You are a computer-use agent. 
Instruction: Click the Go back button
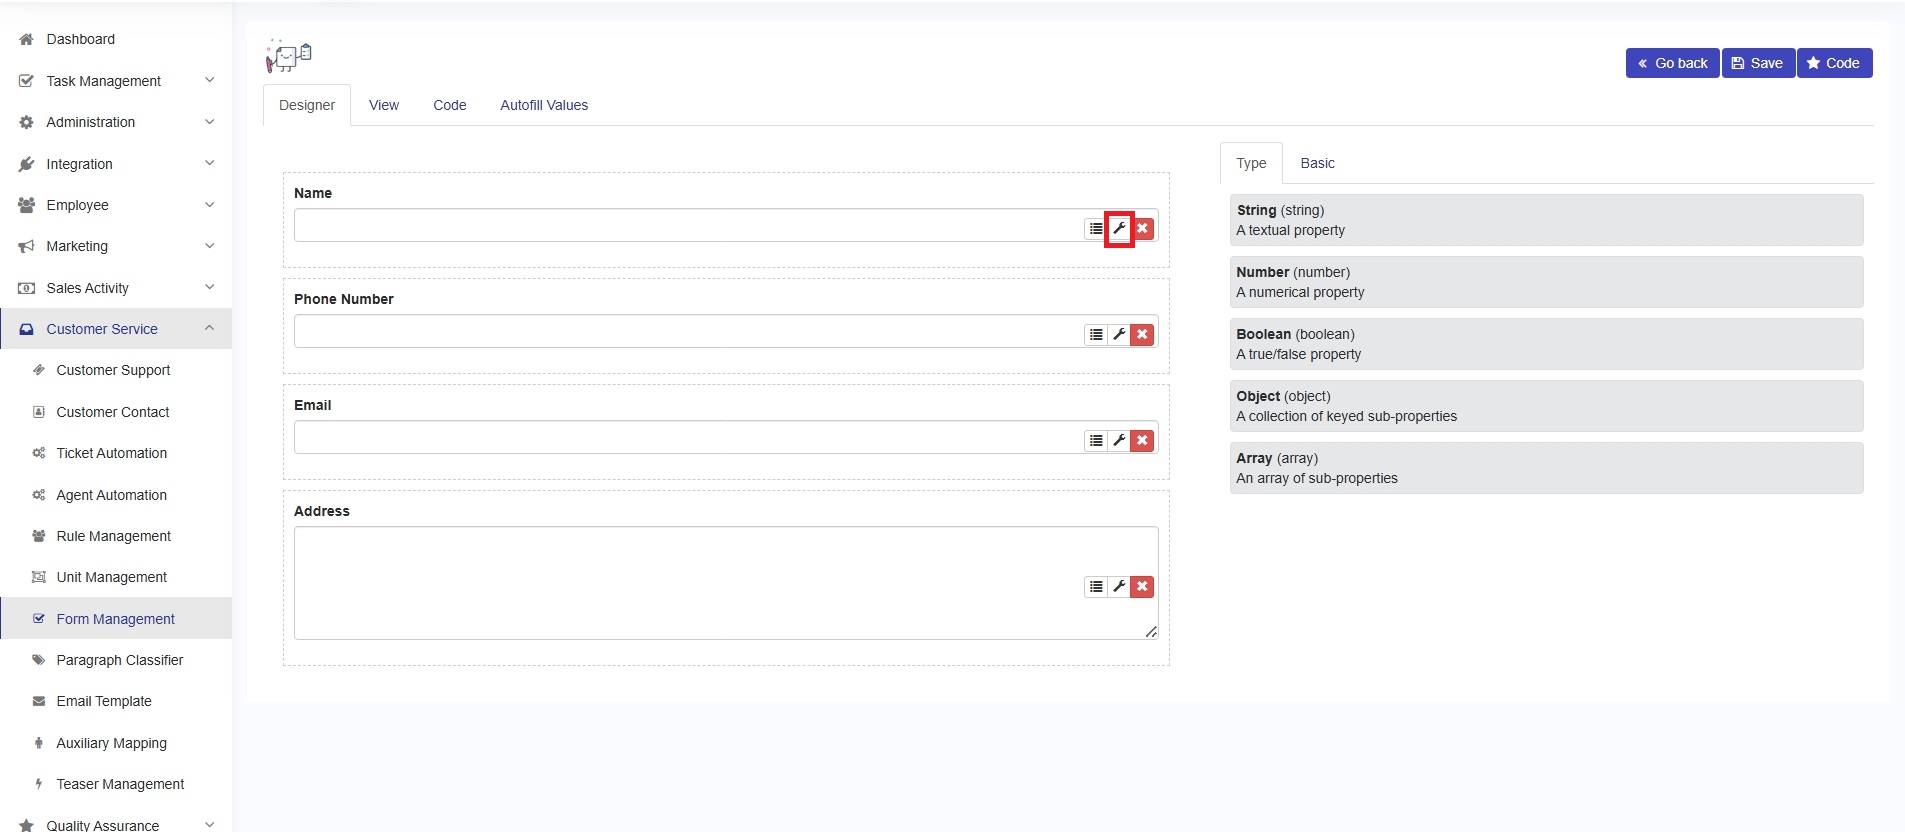point(1671,63)
